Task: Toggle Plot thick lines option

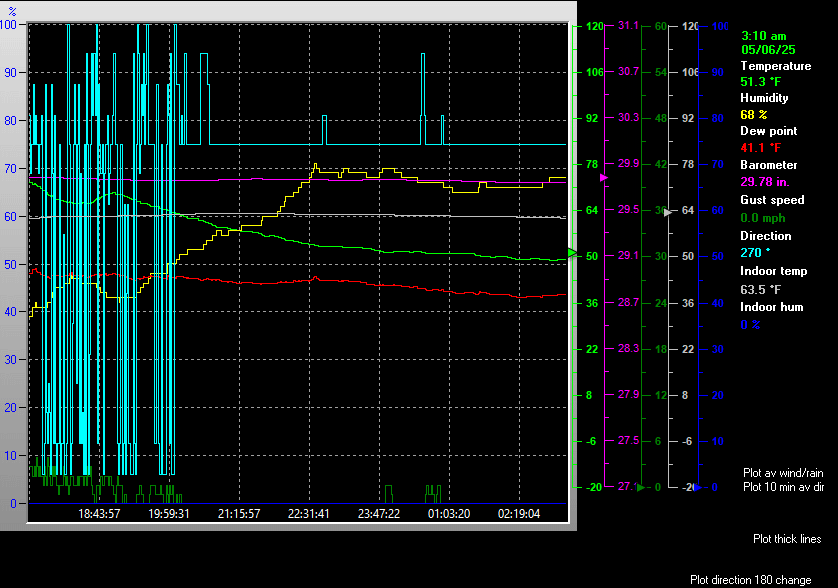Action: tap(787, 539)
